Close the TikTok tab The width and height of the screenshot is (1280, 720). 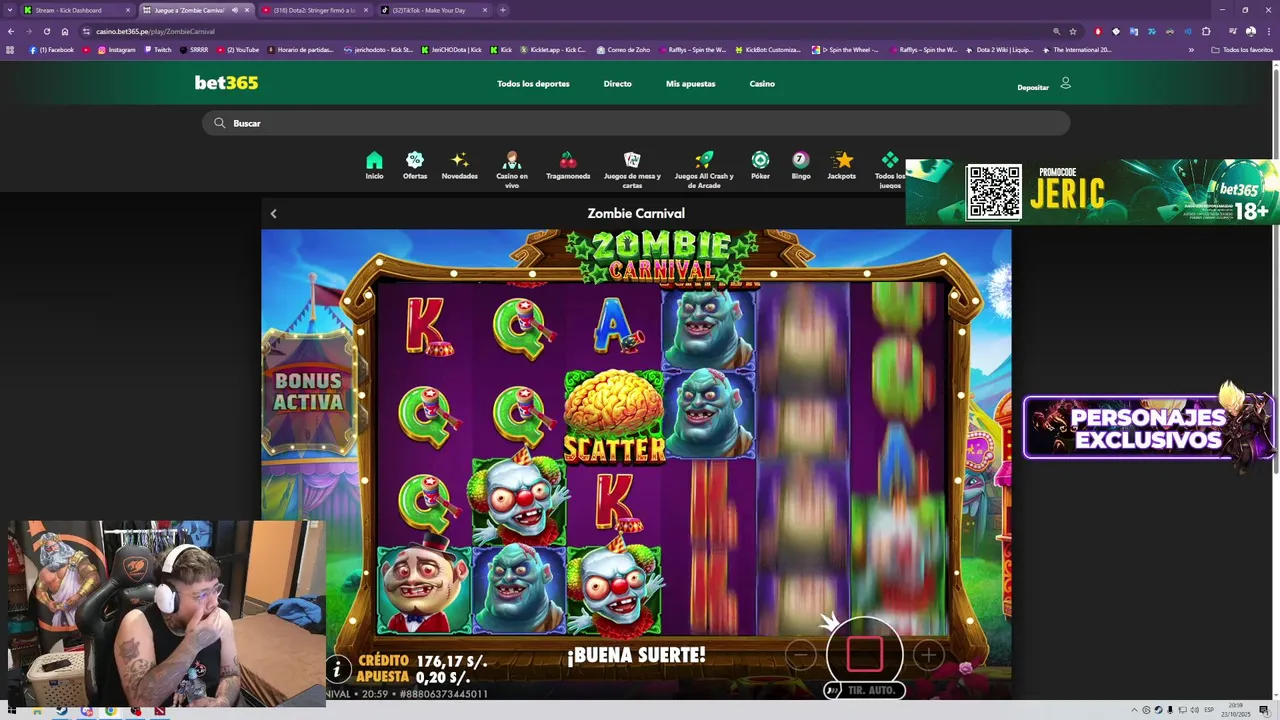pyautogui.click(x=484, y=10)
